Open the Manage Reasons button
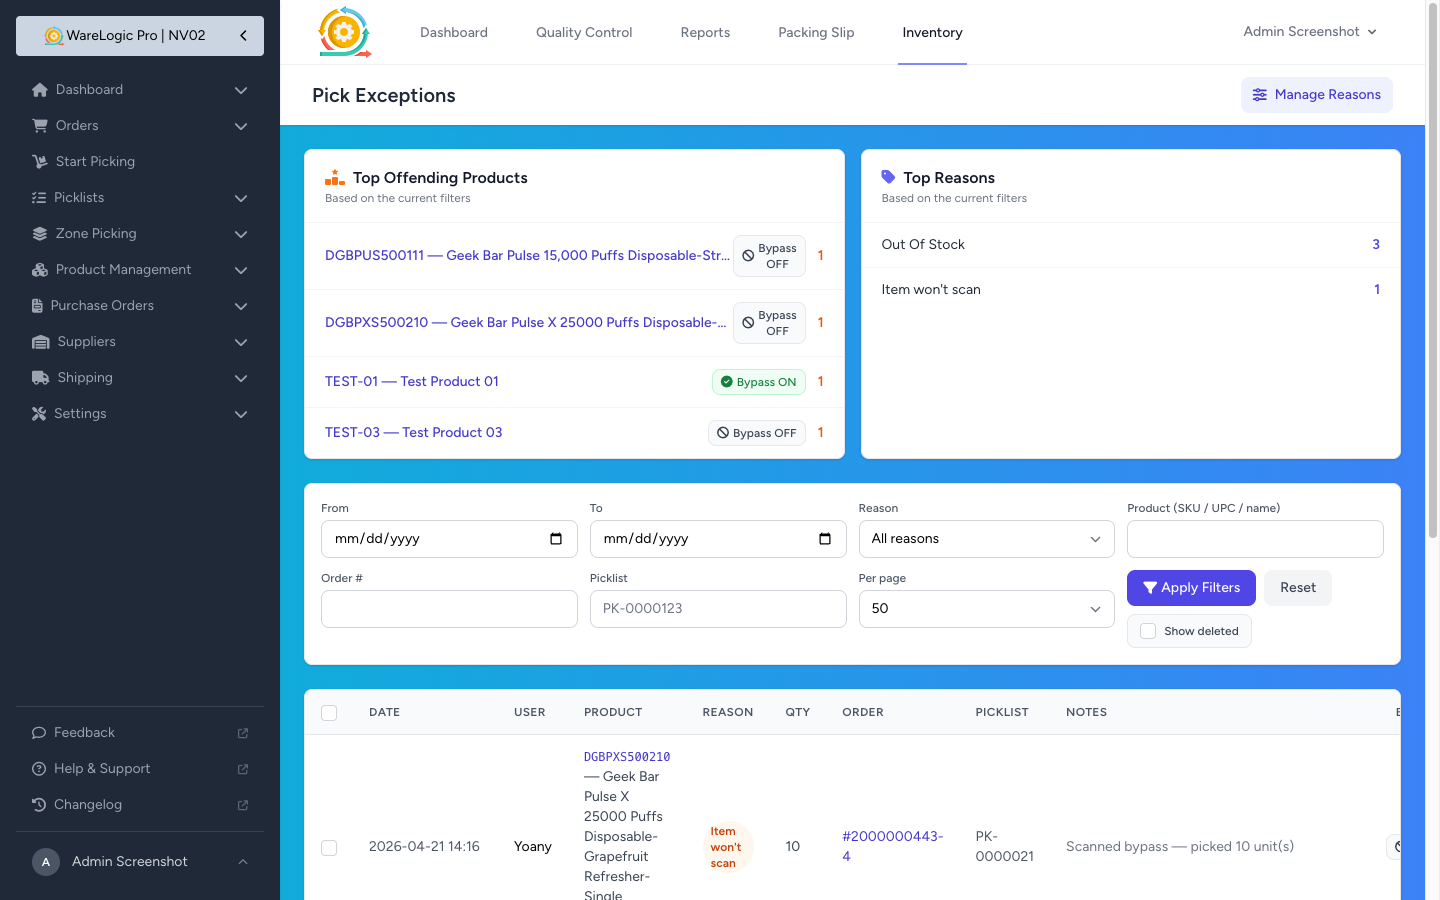Screen dimensions: 1440x900 coord(1316,95)
